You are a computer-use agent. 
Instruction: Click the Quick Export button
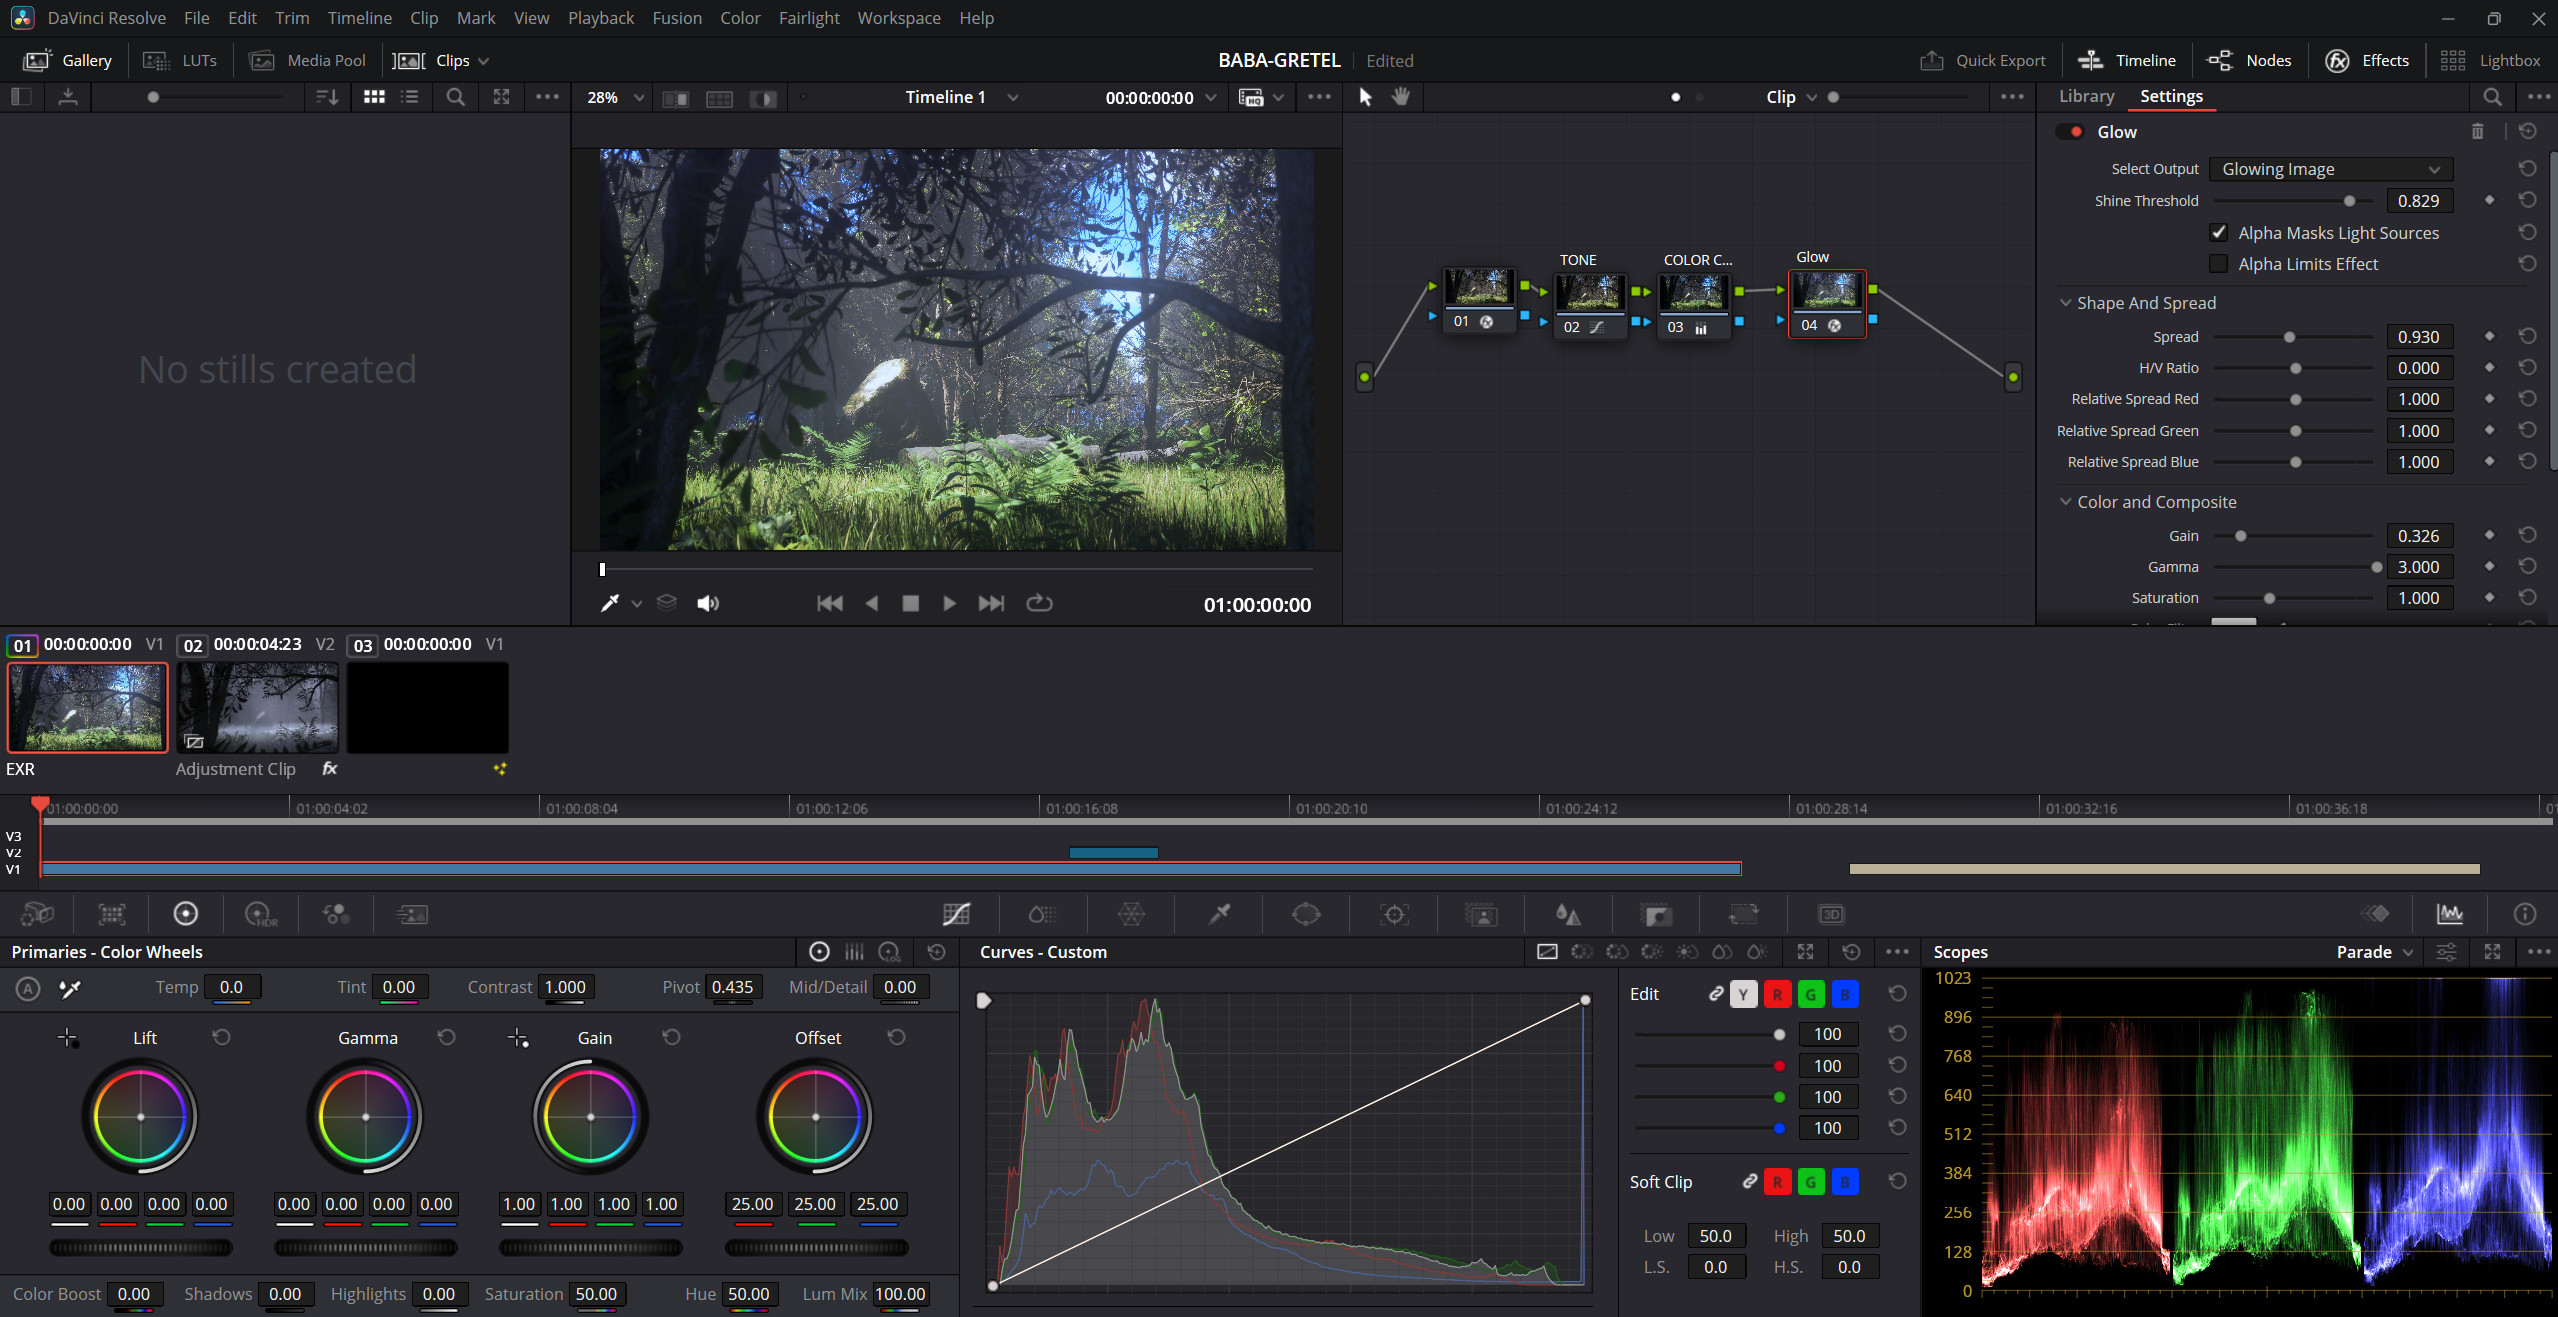[1983, 60]
